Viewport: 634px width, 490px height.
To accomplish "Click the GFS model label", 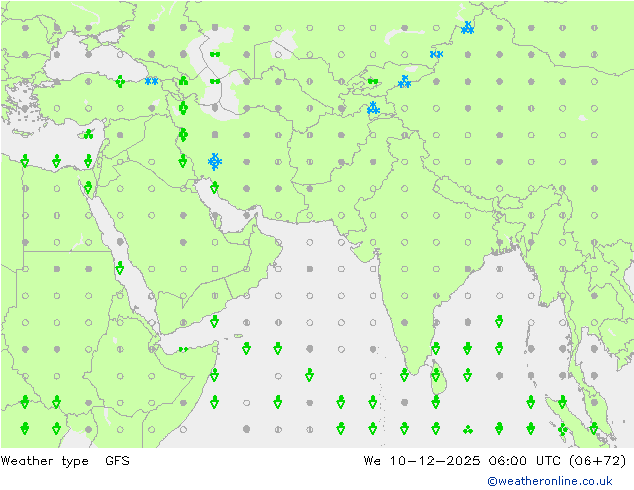I will pos(117,461).
